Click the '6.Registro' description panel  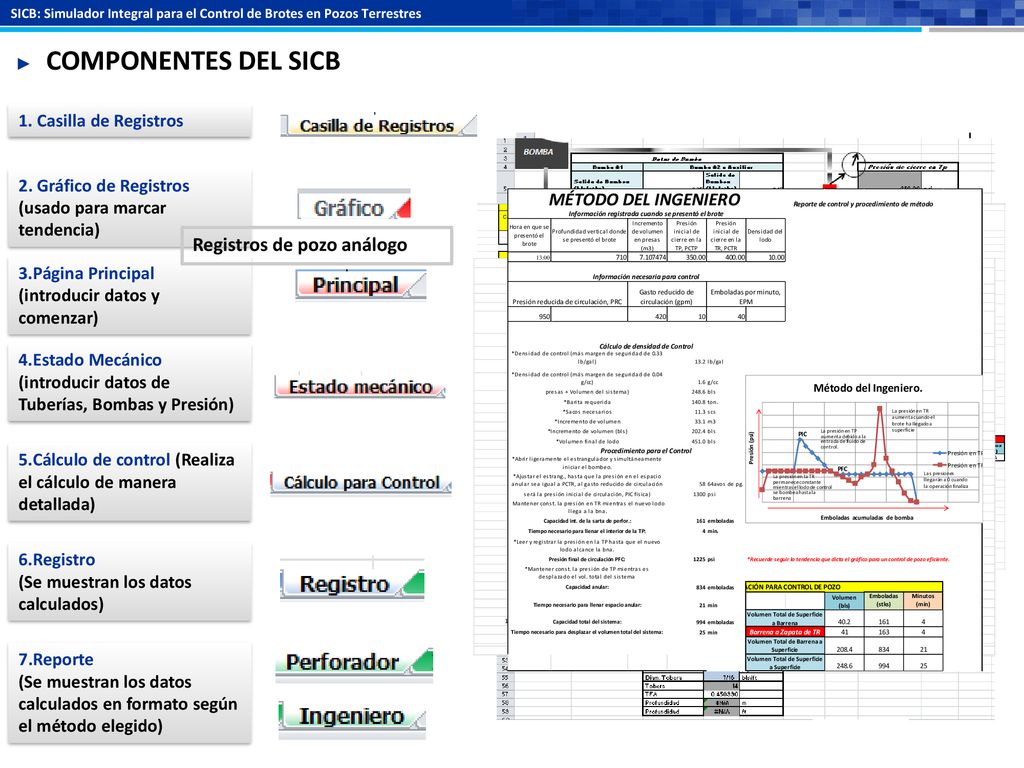click(129, 582)
